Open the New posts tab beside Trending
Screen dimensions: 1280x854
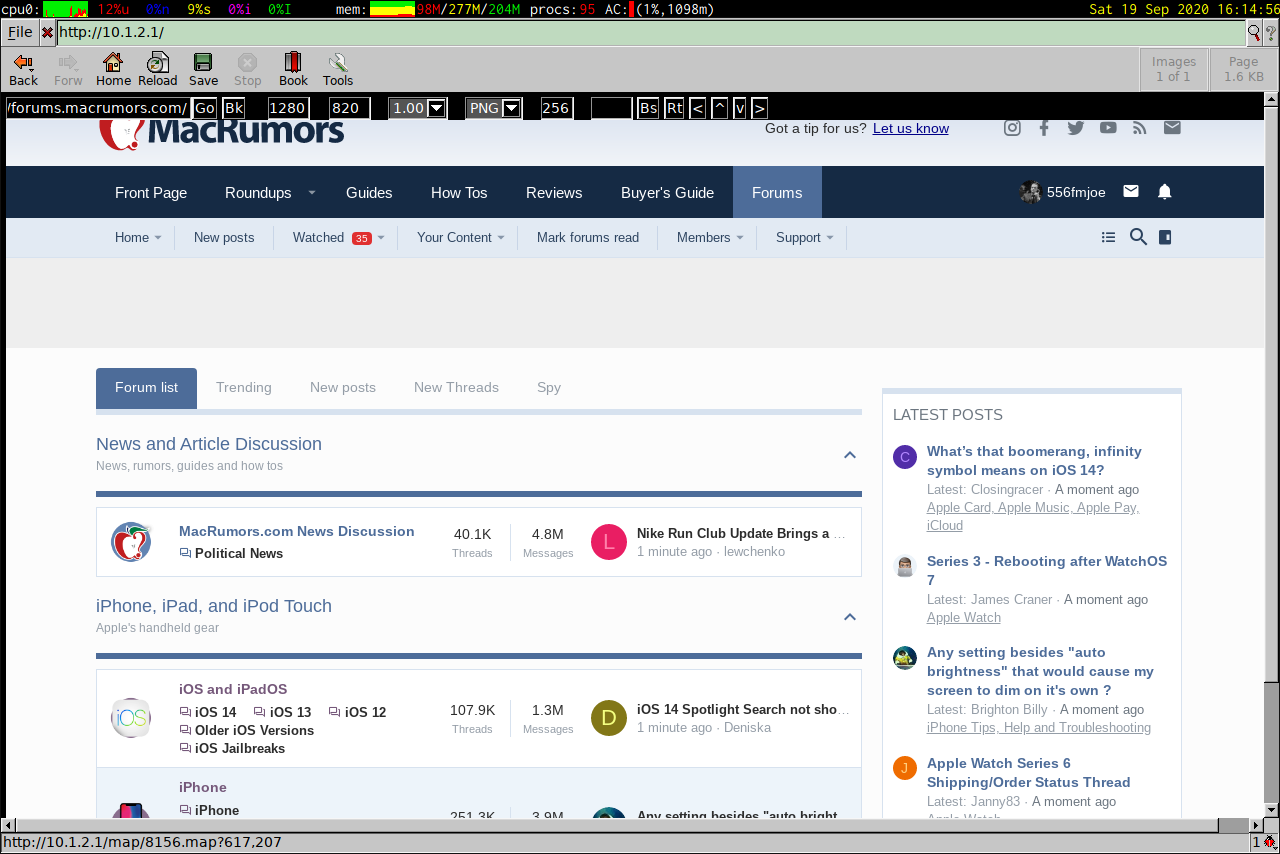(343, 388)
